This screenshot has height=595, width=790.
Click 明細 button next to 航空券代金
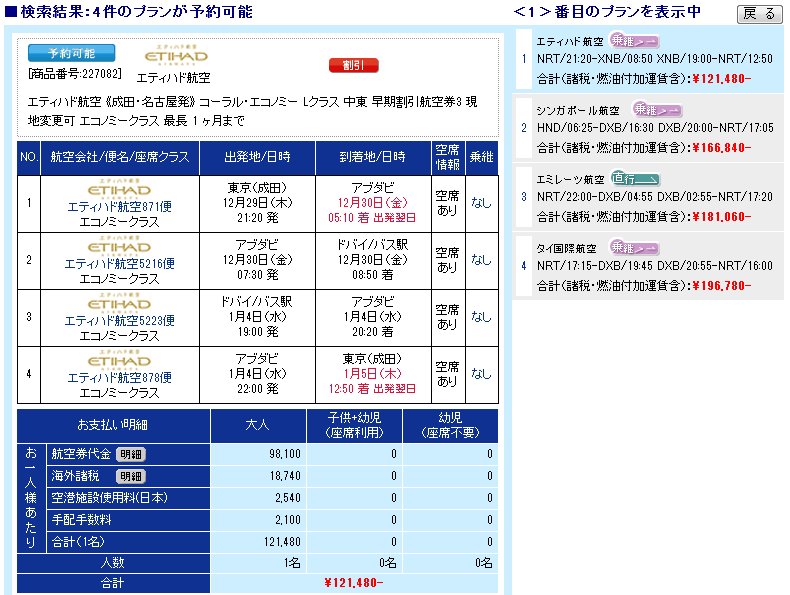tap(131, 454)
